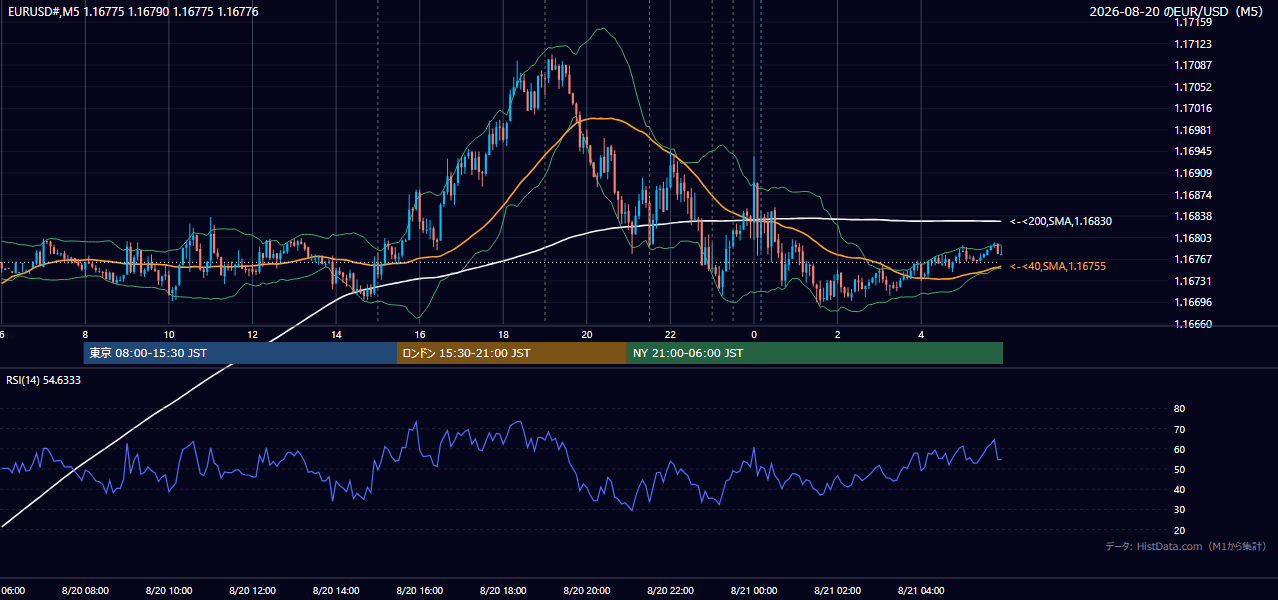This screenshot has height=600, width=1278.
Task: Click the 40 SMA 1.16755 label
Action: tap(1058, 266)
